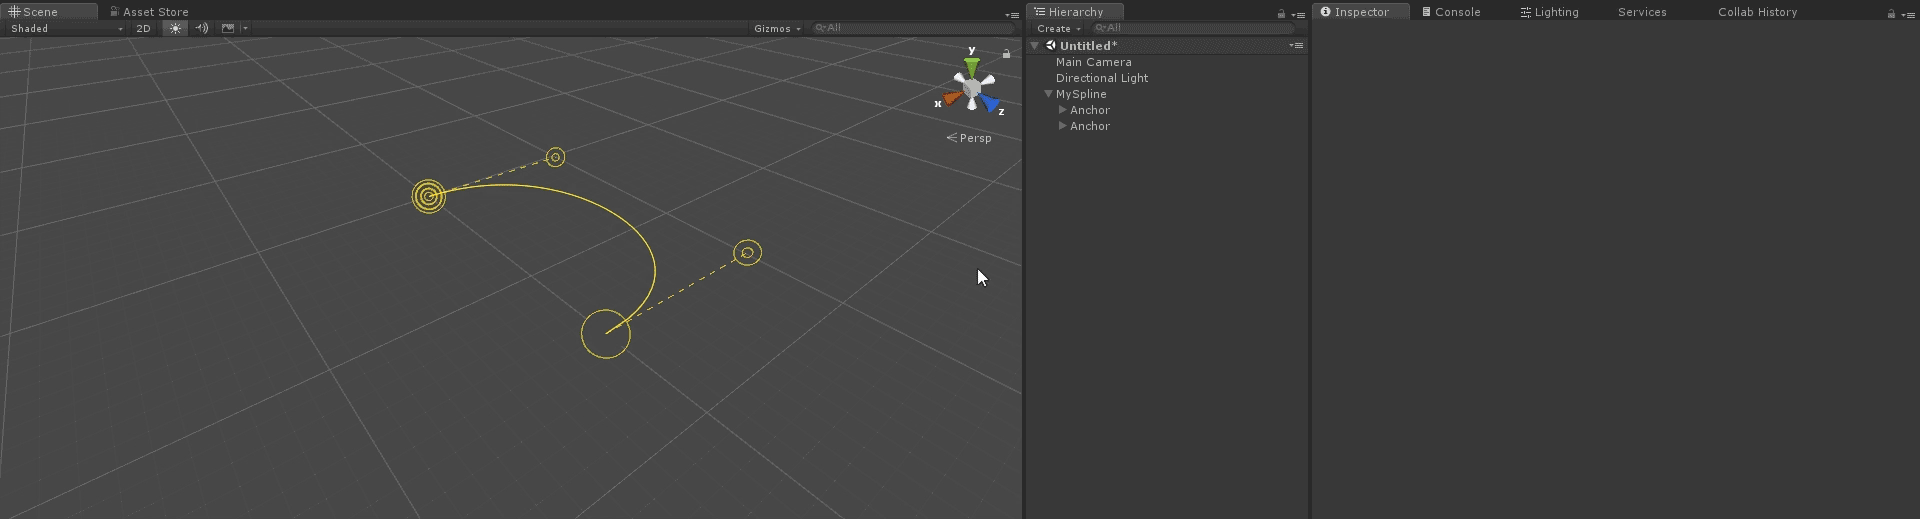The image size is (1920, 519).
Task: Click the red X axis gizmo cone
Action: pos(952,99)
